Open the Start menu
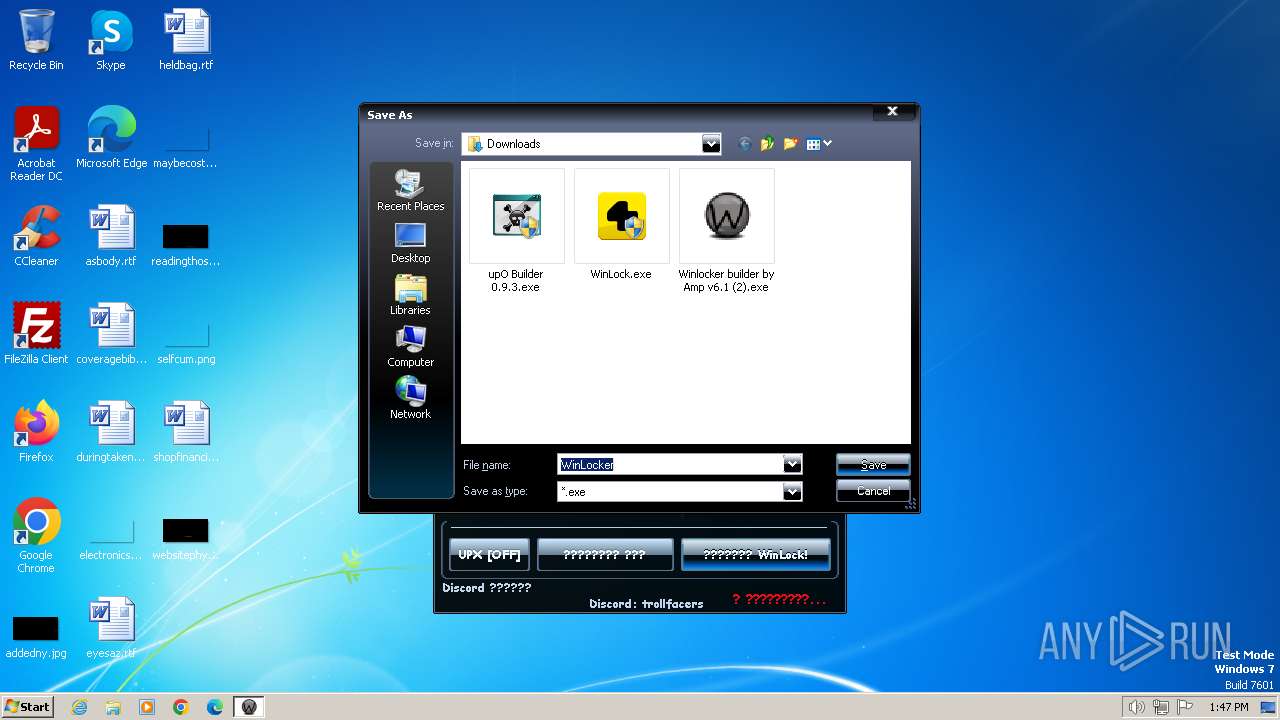This screenshot has height=720, width=1280. tap(28, 706)
